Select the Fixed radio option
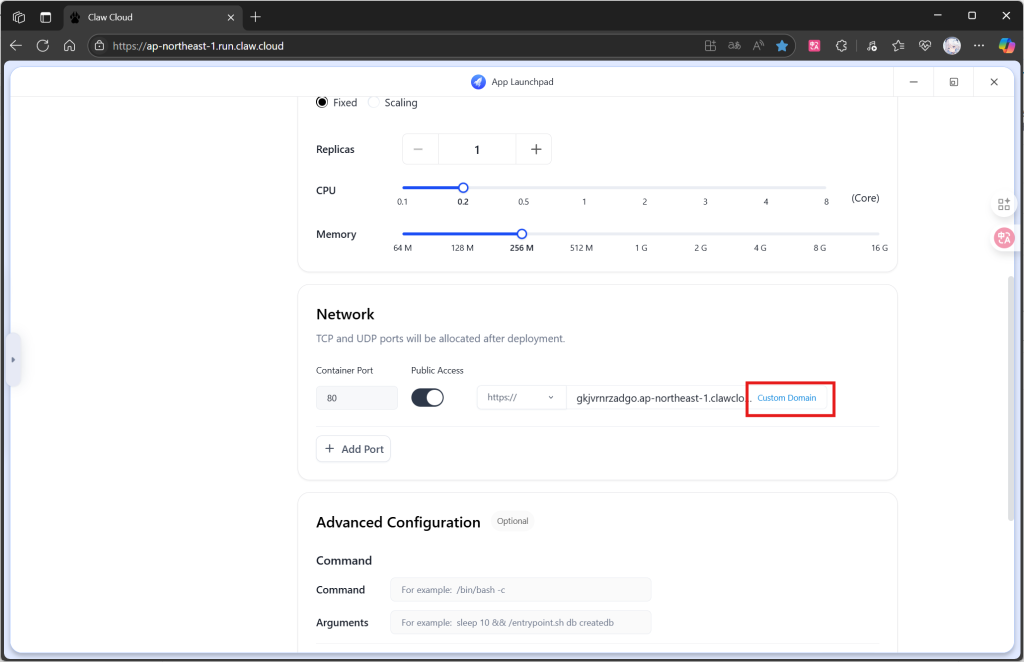 pos(322,102)
